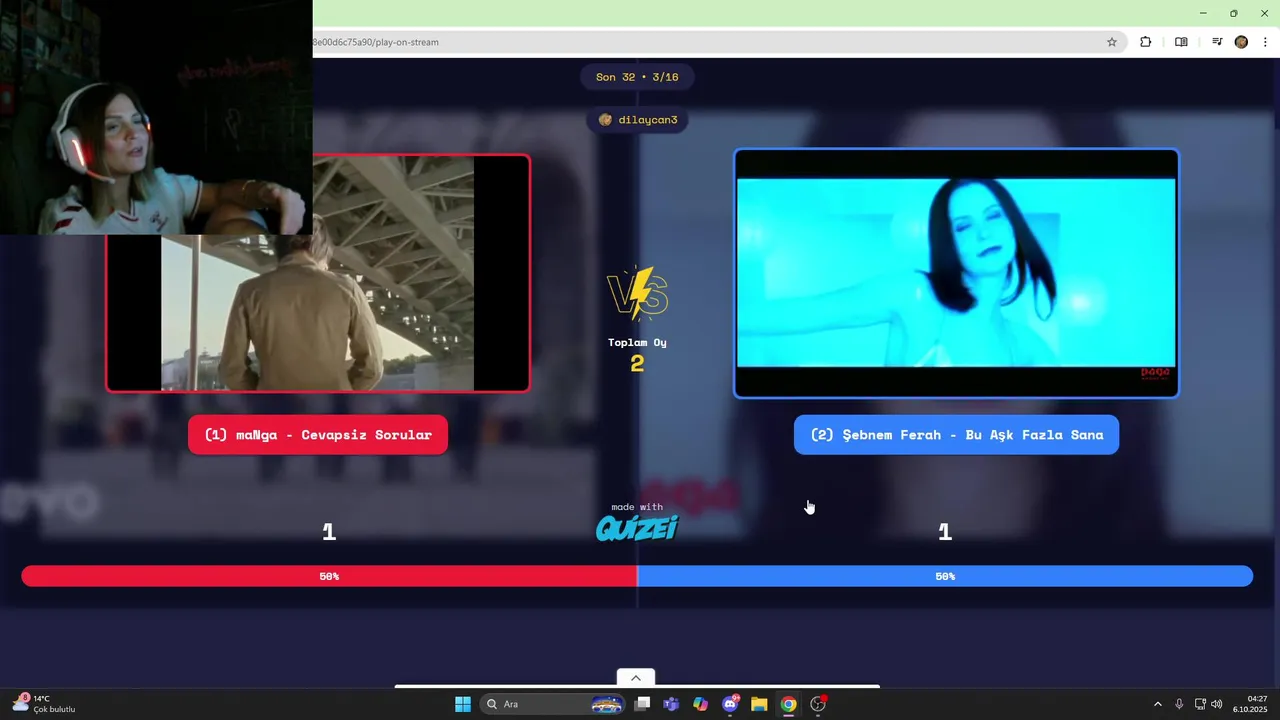Screen dimensions: 1280x720
Task: Open the Chrome profile avatar
Action: (1241, 42)
